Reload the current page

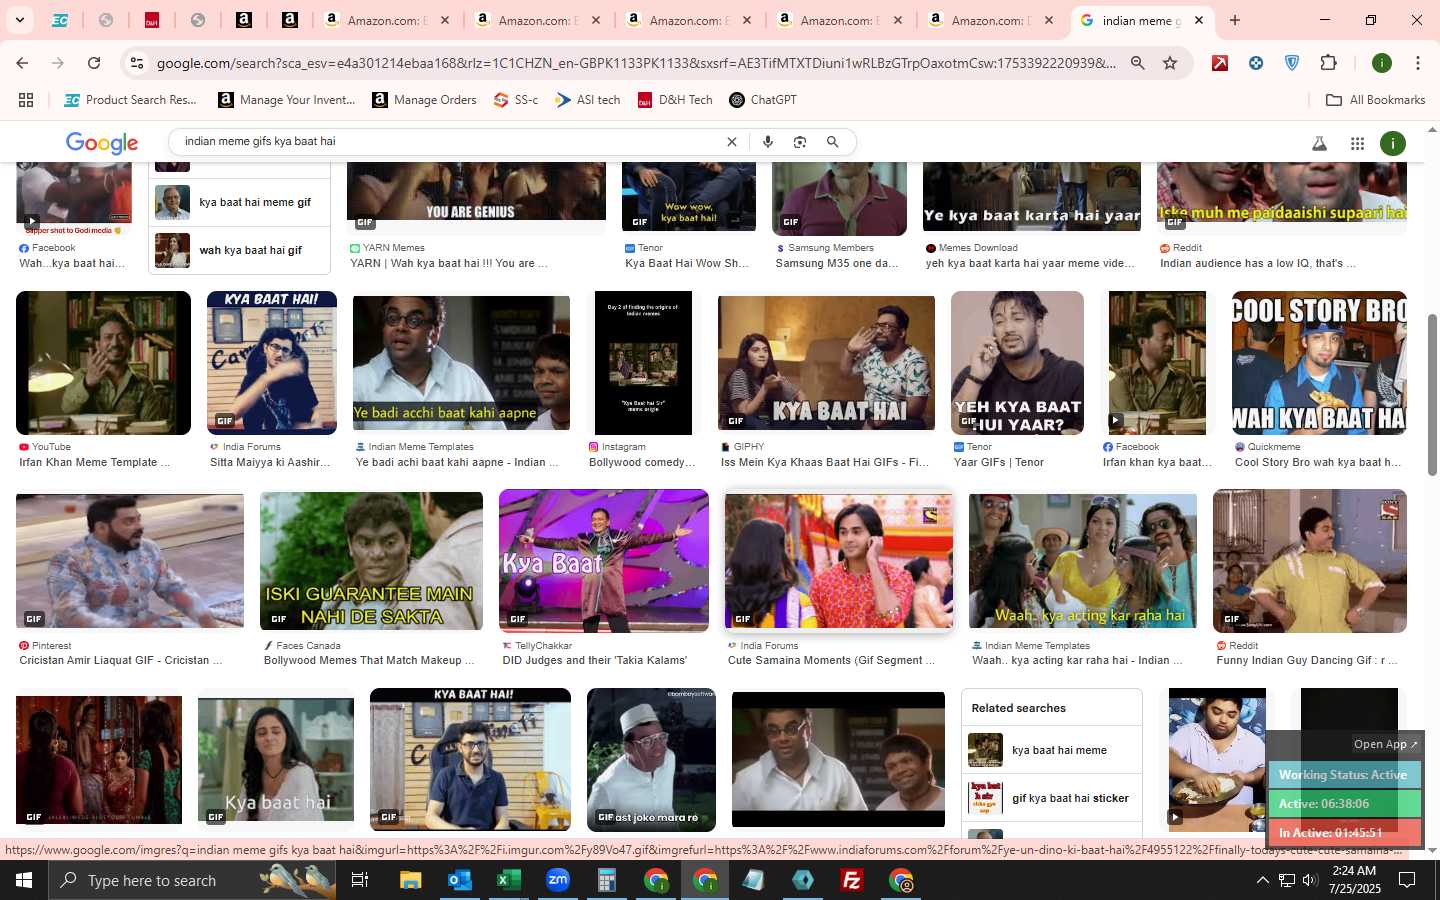[x=94, y=63]
